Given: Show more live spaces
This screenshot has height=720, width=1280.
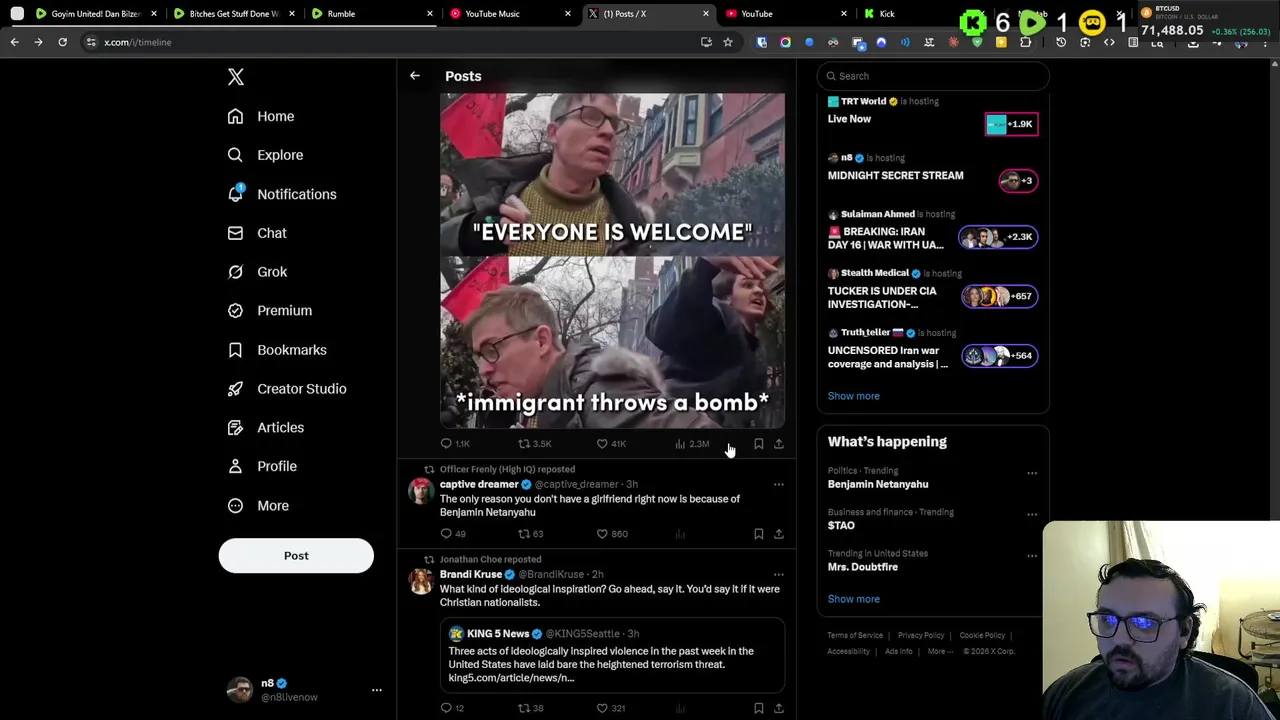Looking at the screenshot, I should [853, 396].
